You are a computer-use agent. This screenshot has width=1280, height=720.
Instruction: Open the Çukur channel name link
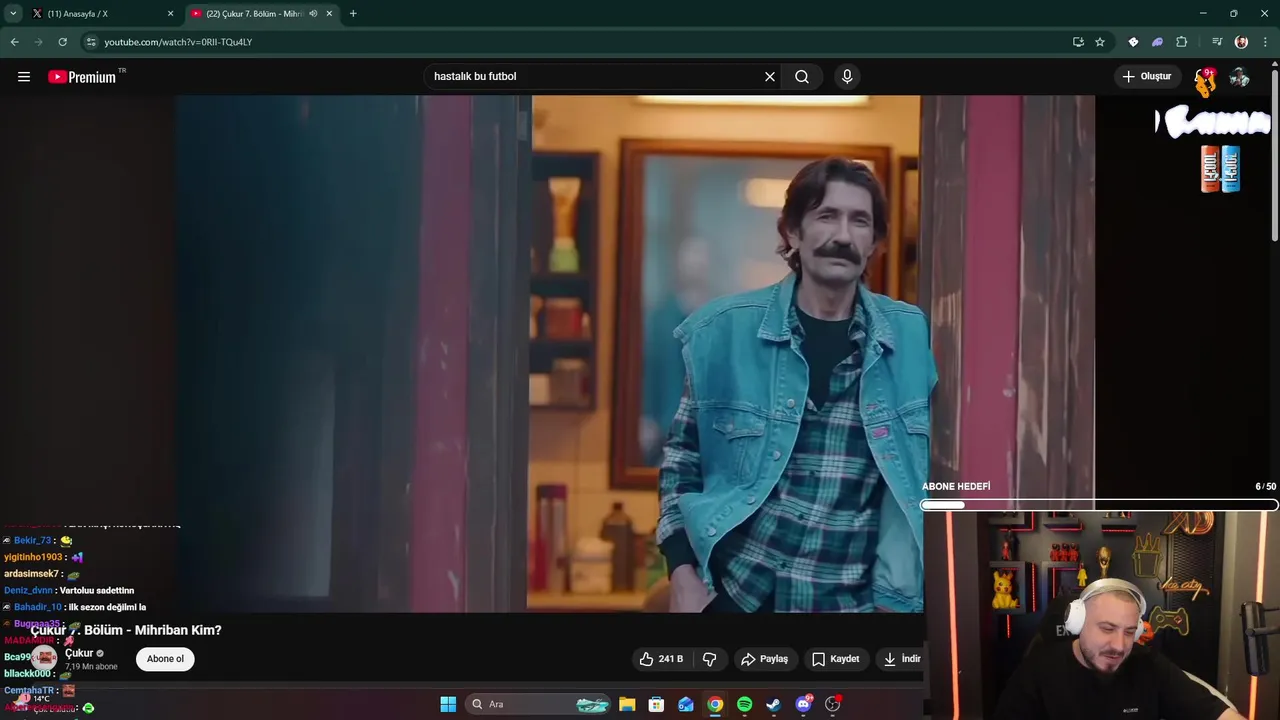(x=79, y=653)
